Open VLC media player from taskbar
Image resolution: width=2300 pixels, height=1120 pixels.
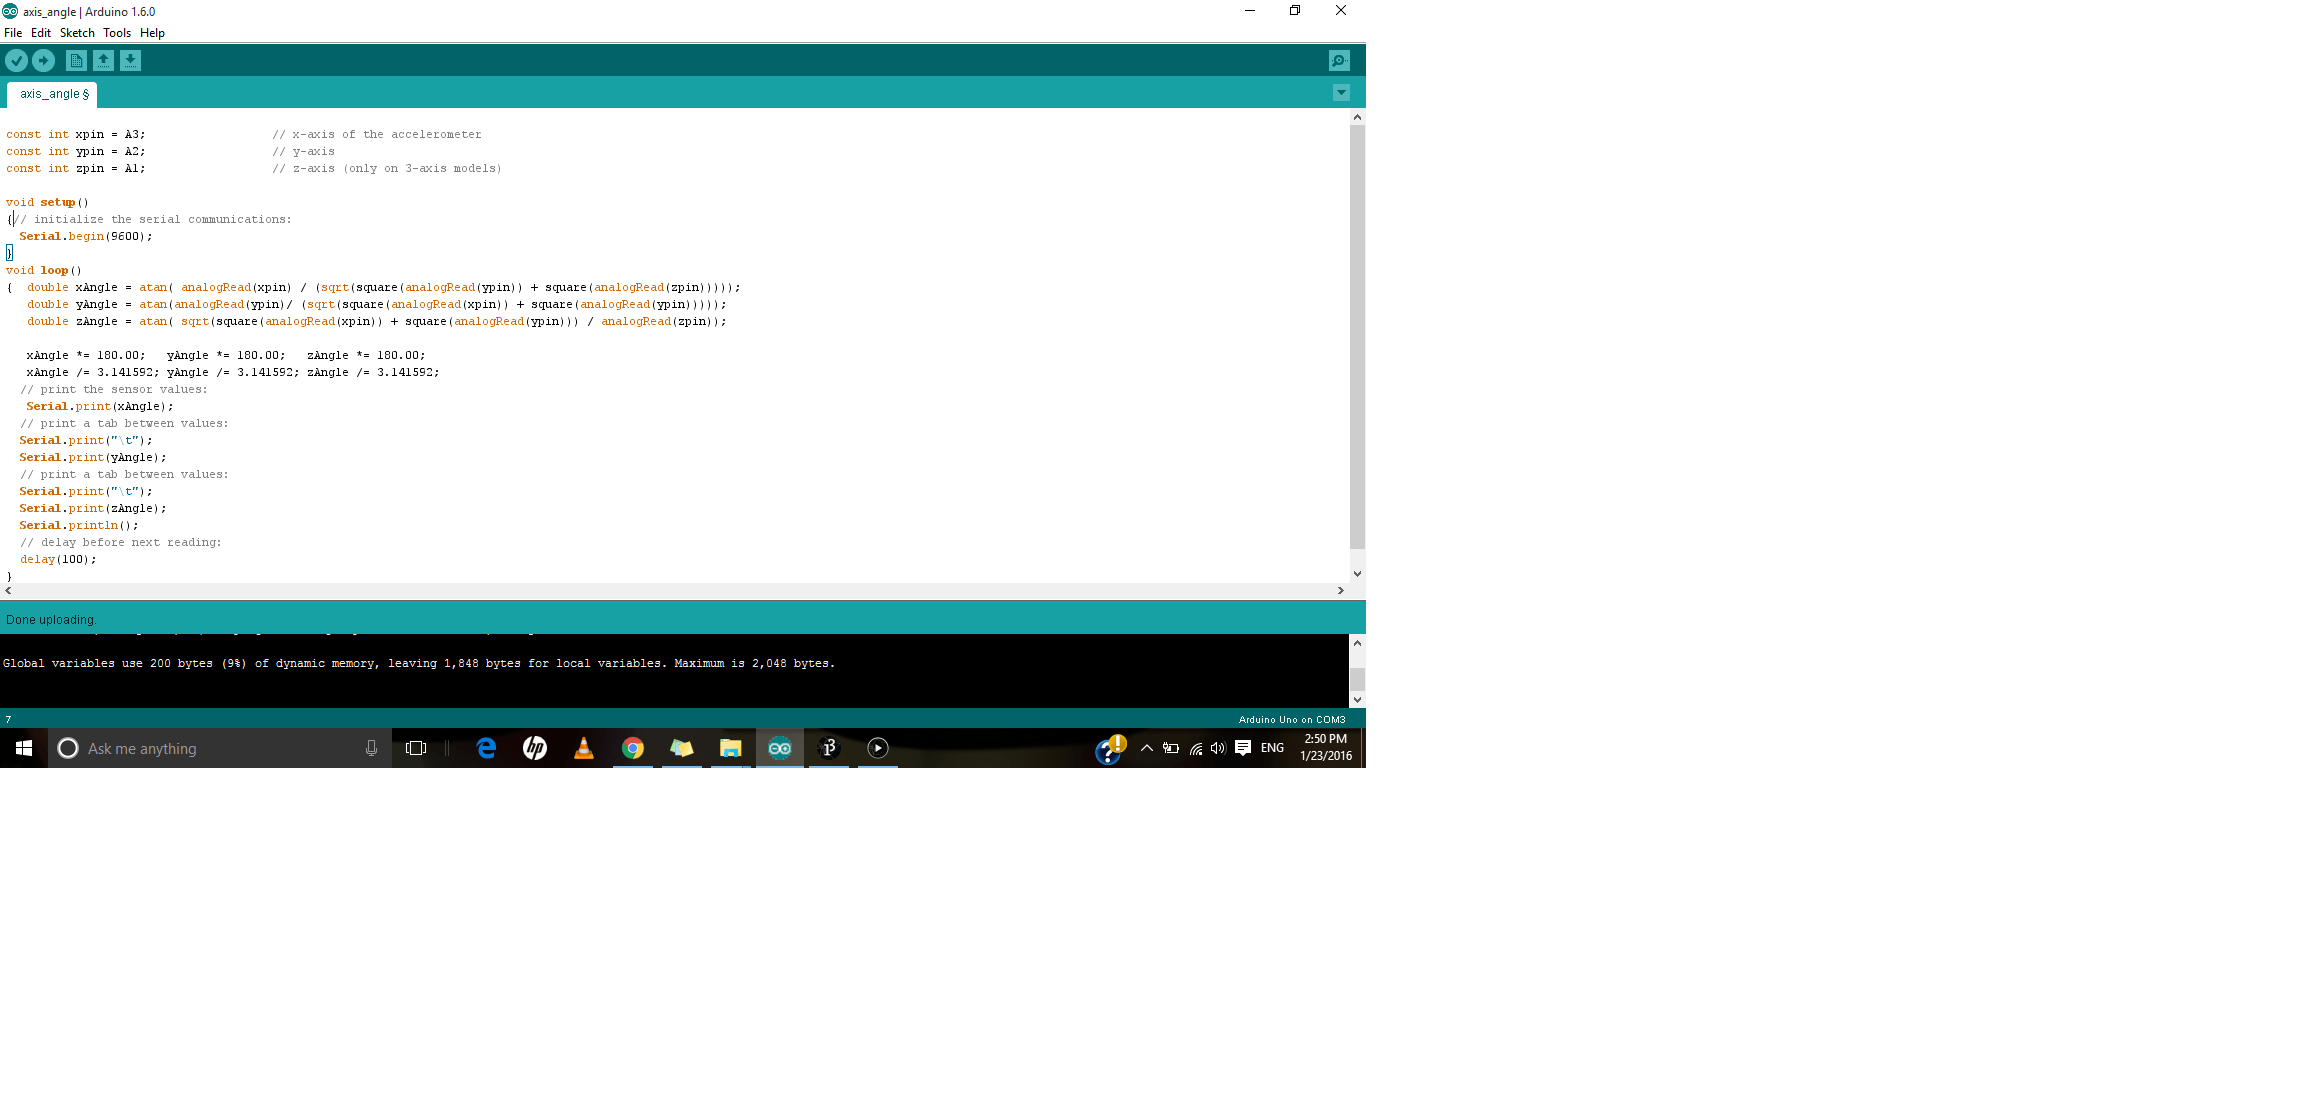pyautogui.click(x=584, y=748)
